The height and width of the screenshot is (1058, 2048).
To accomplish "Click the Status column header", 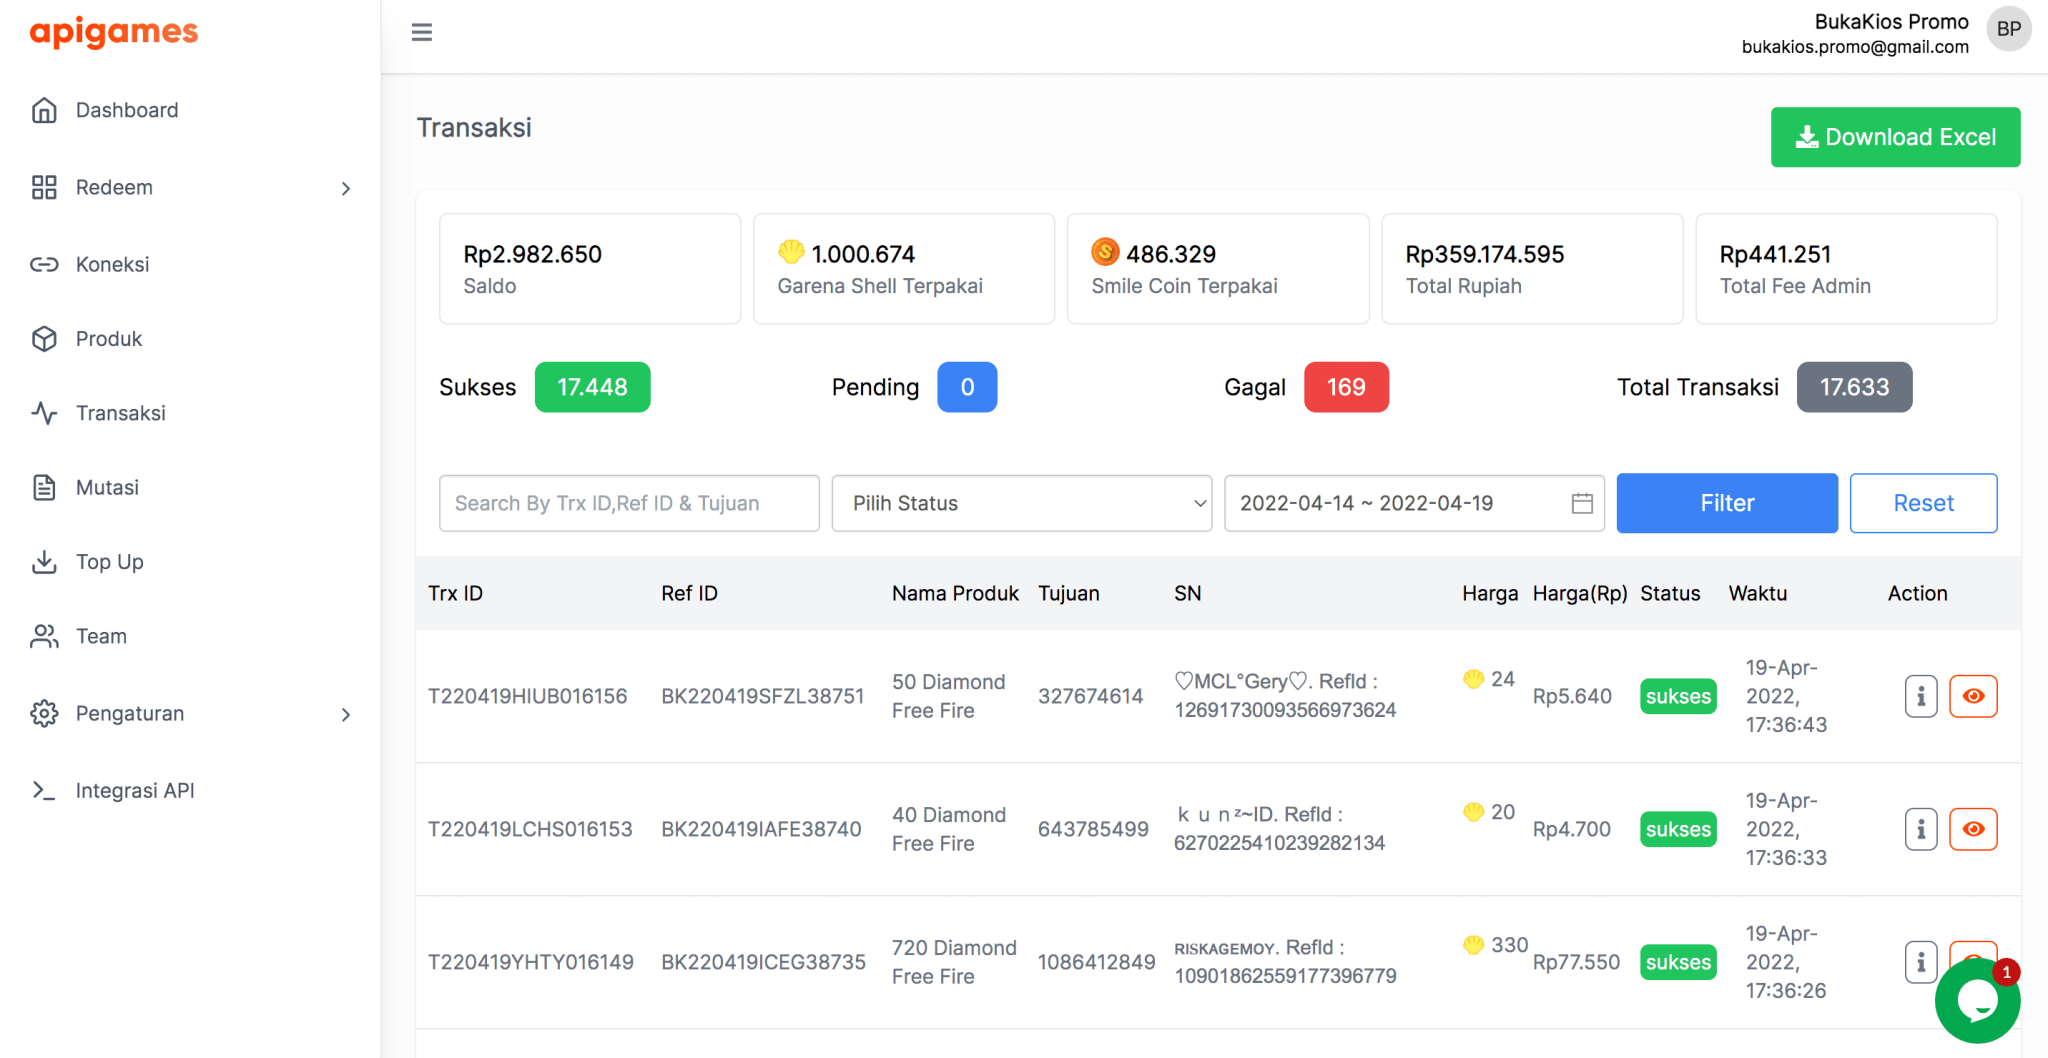I will [1670, 593].
